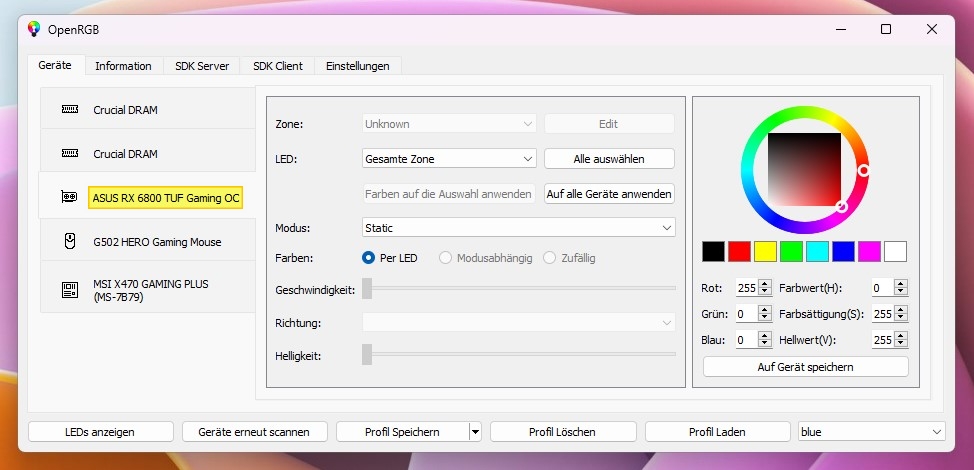Click the Edit zone button
This screenshot has width=974, height=470.
[x=609, y=124]
